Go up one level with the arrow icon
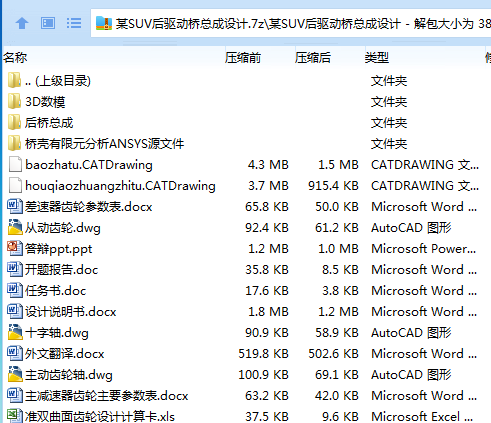Viewport: 491px width, 423px height. 22,23
